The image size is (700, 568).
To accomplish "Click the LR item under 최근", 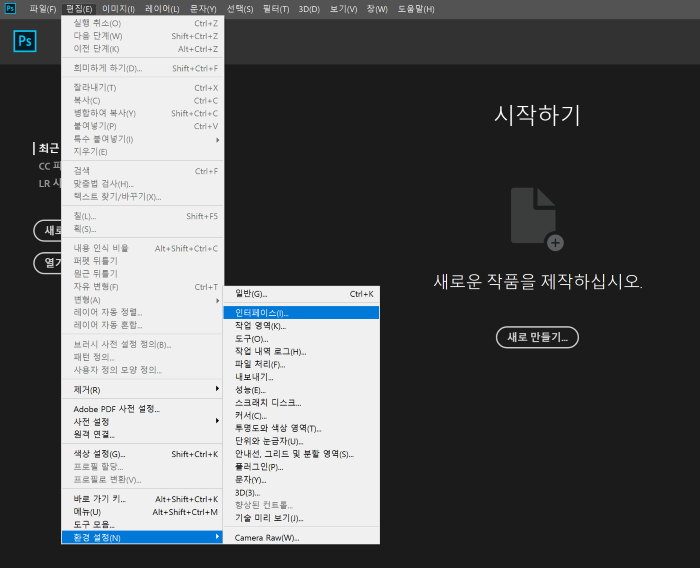I will [49, 183].
